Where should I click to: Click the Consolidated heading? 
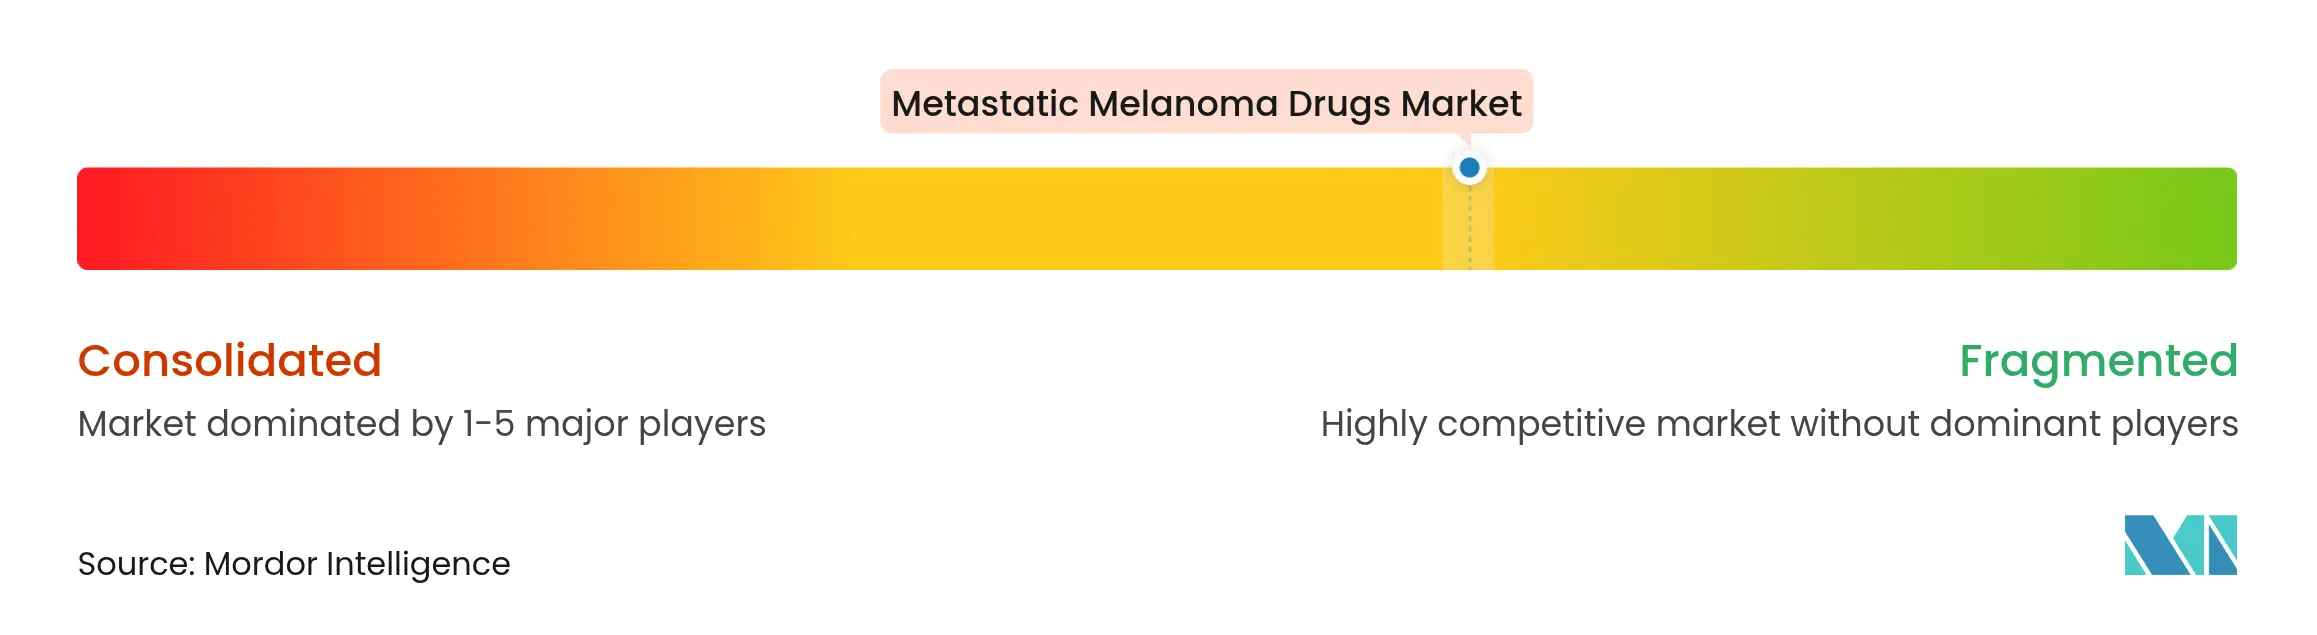click(230, 360)
